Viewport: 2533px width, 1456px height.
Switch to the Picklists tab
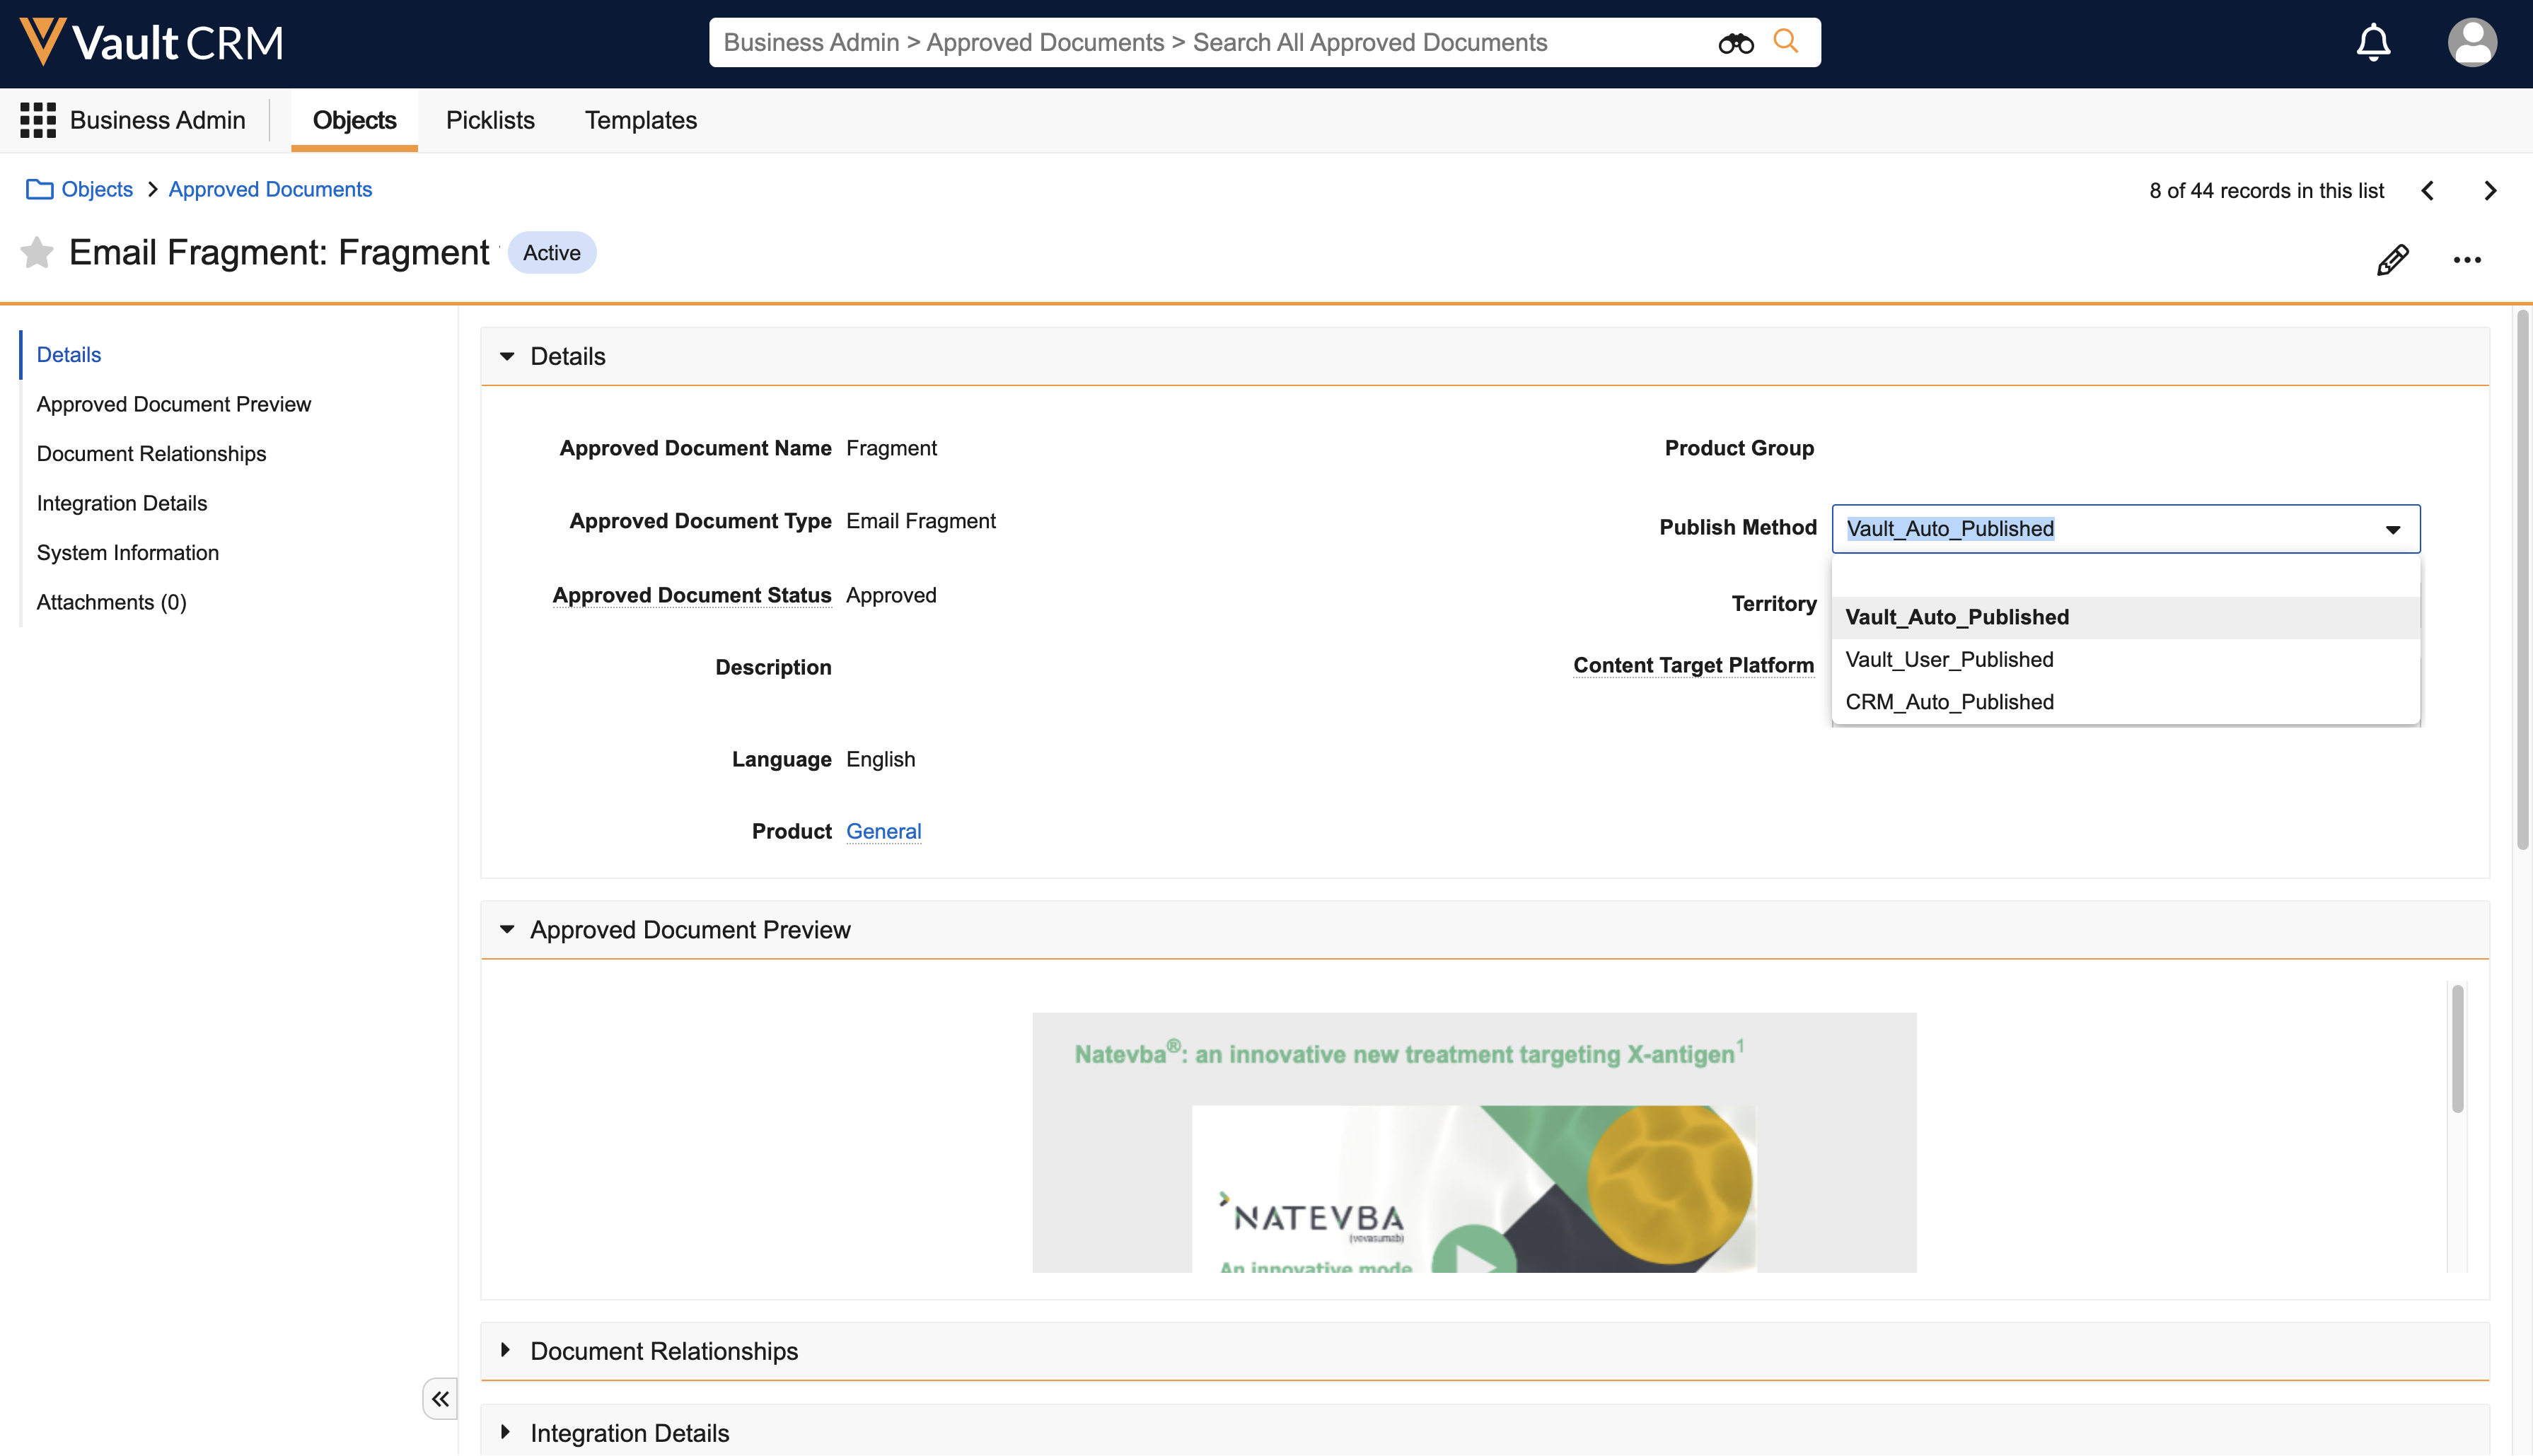point(490,120)
